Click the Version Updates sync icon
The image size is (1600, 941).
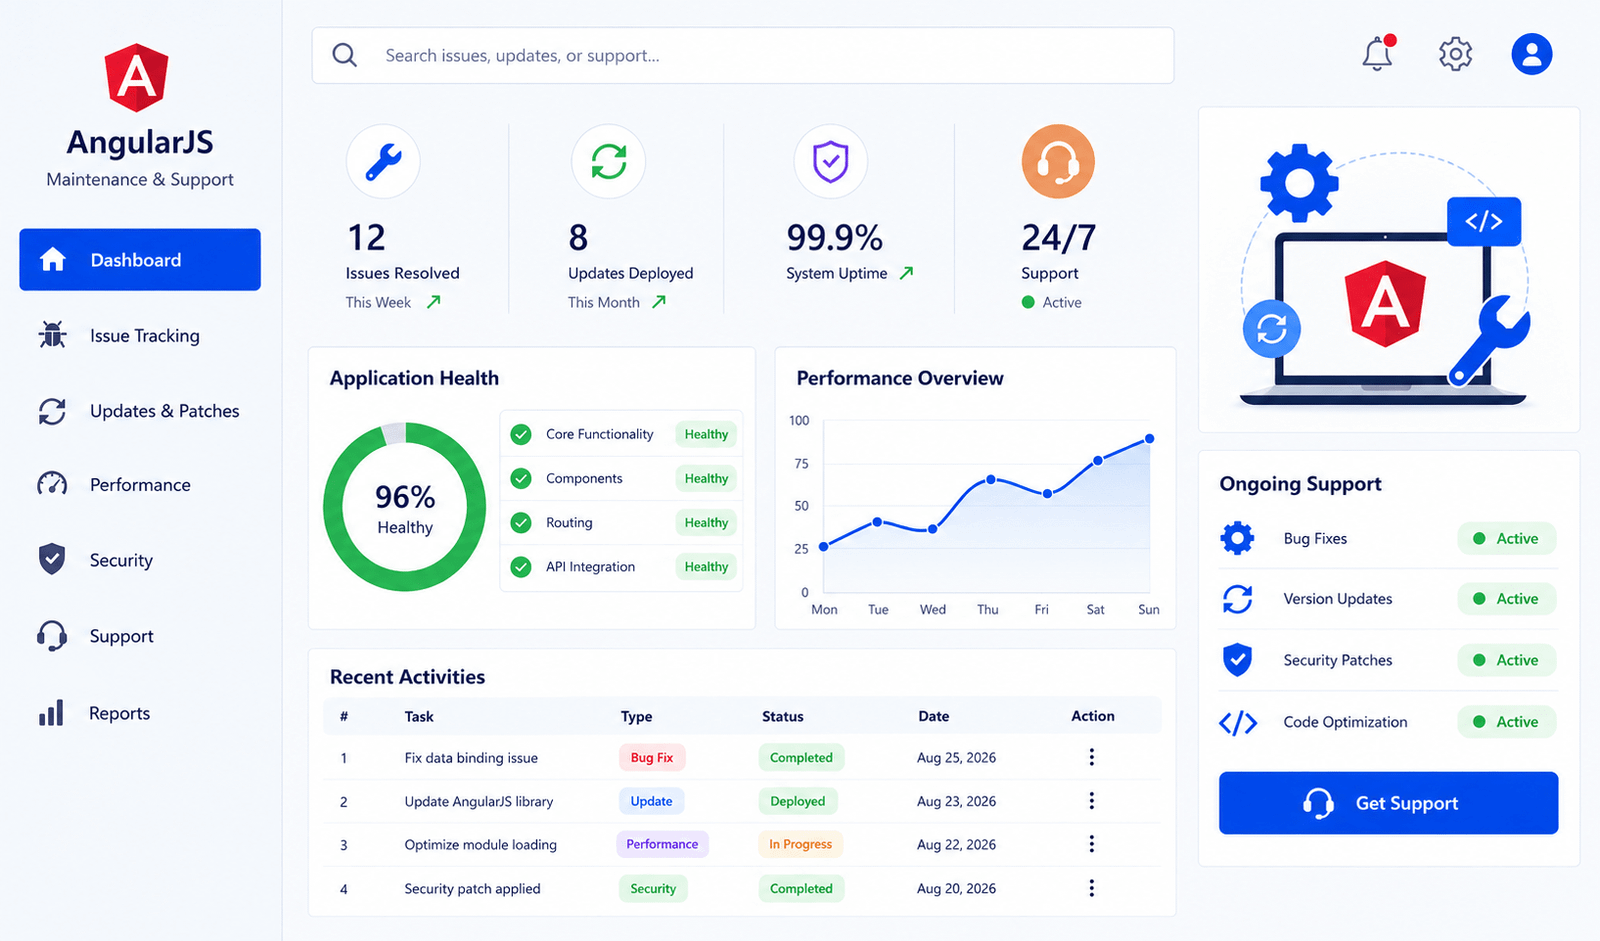pos(1237,599)
